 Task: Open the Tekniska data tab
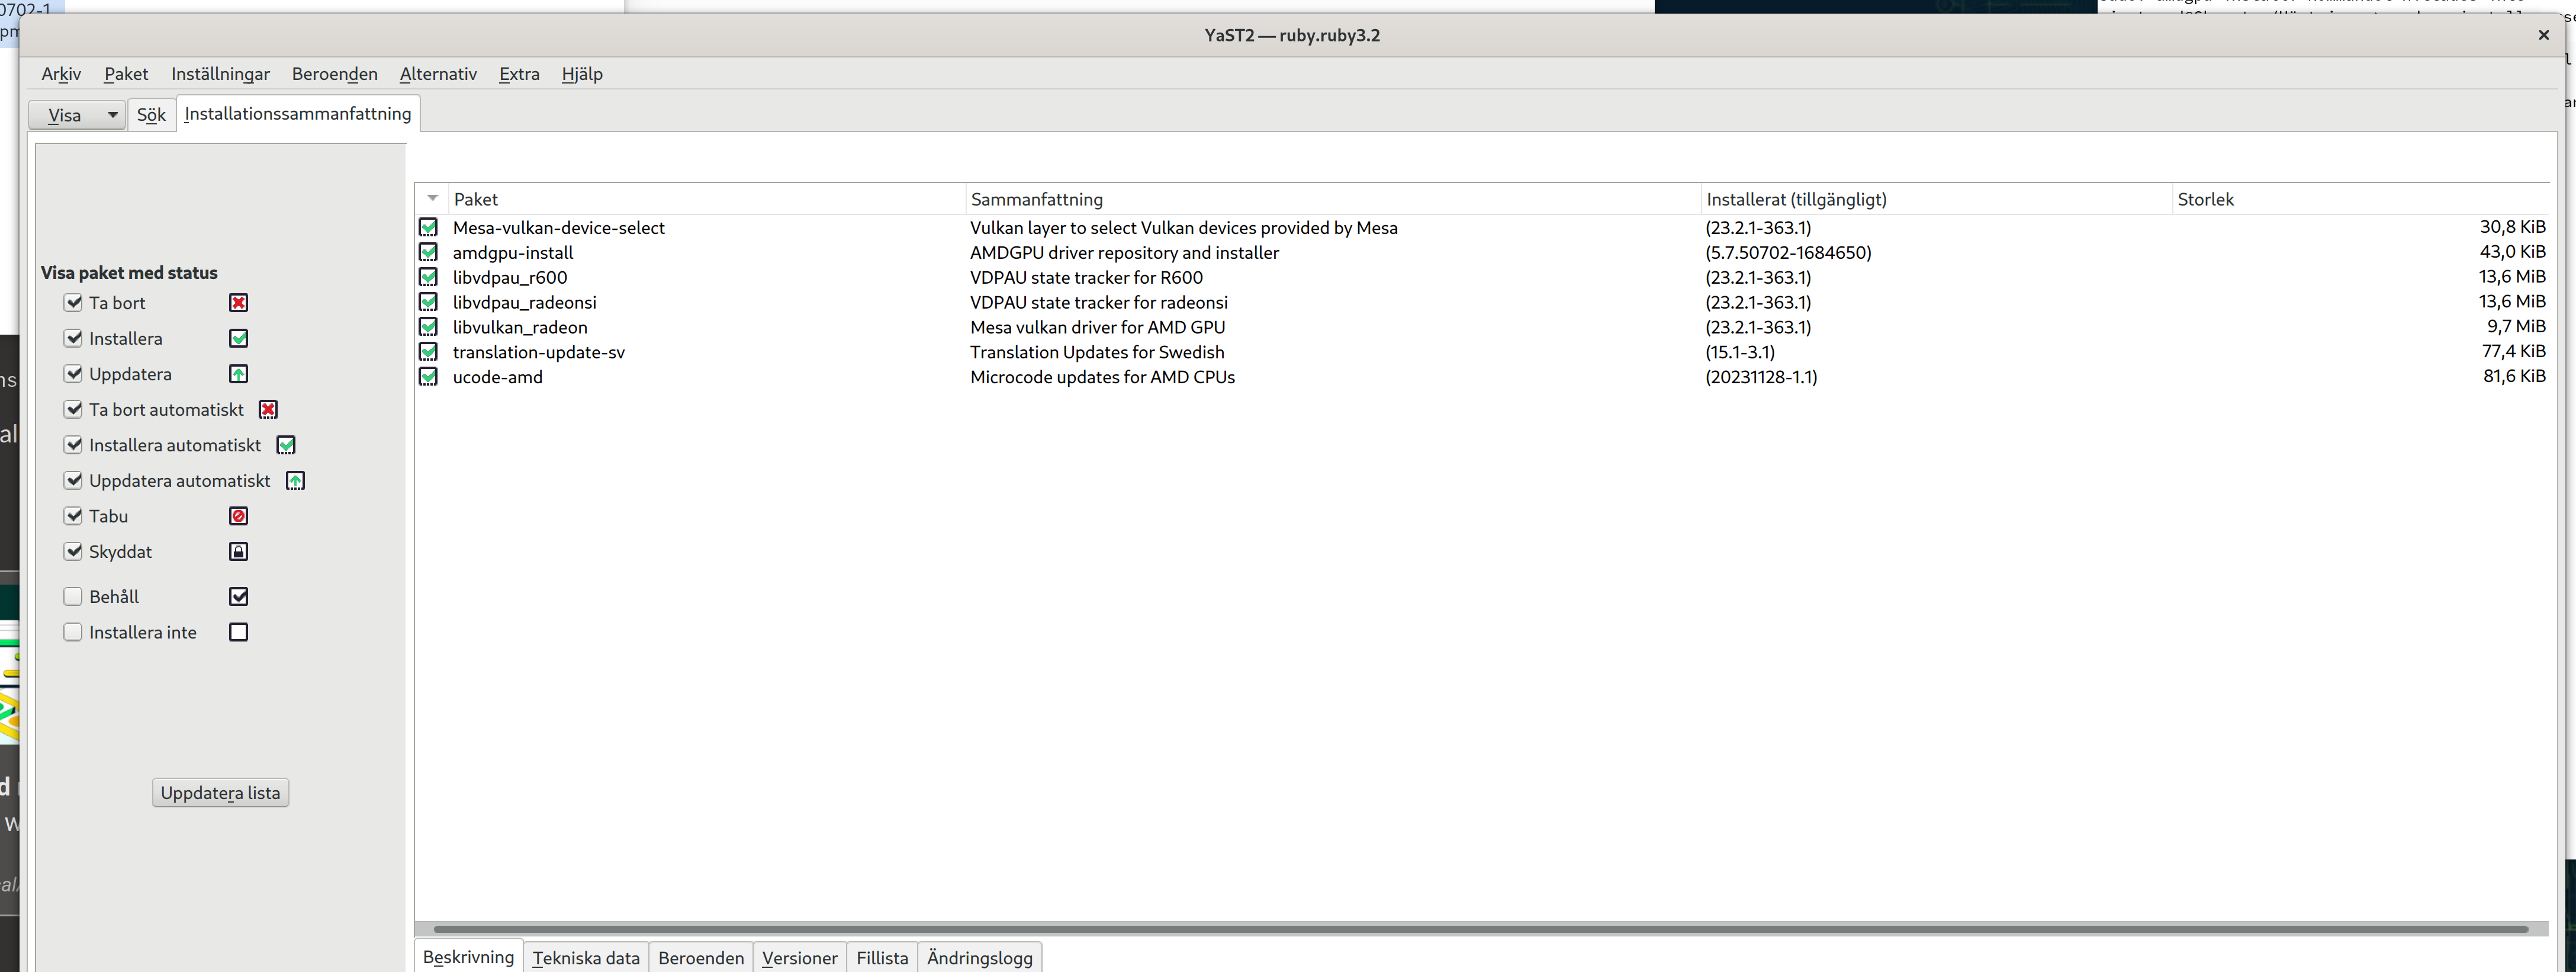(585, 958)
